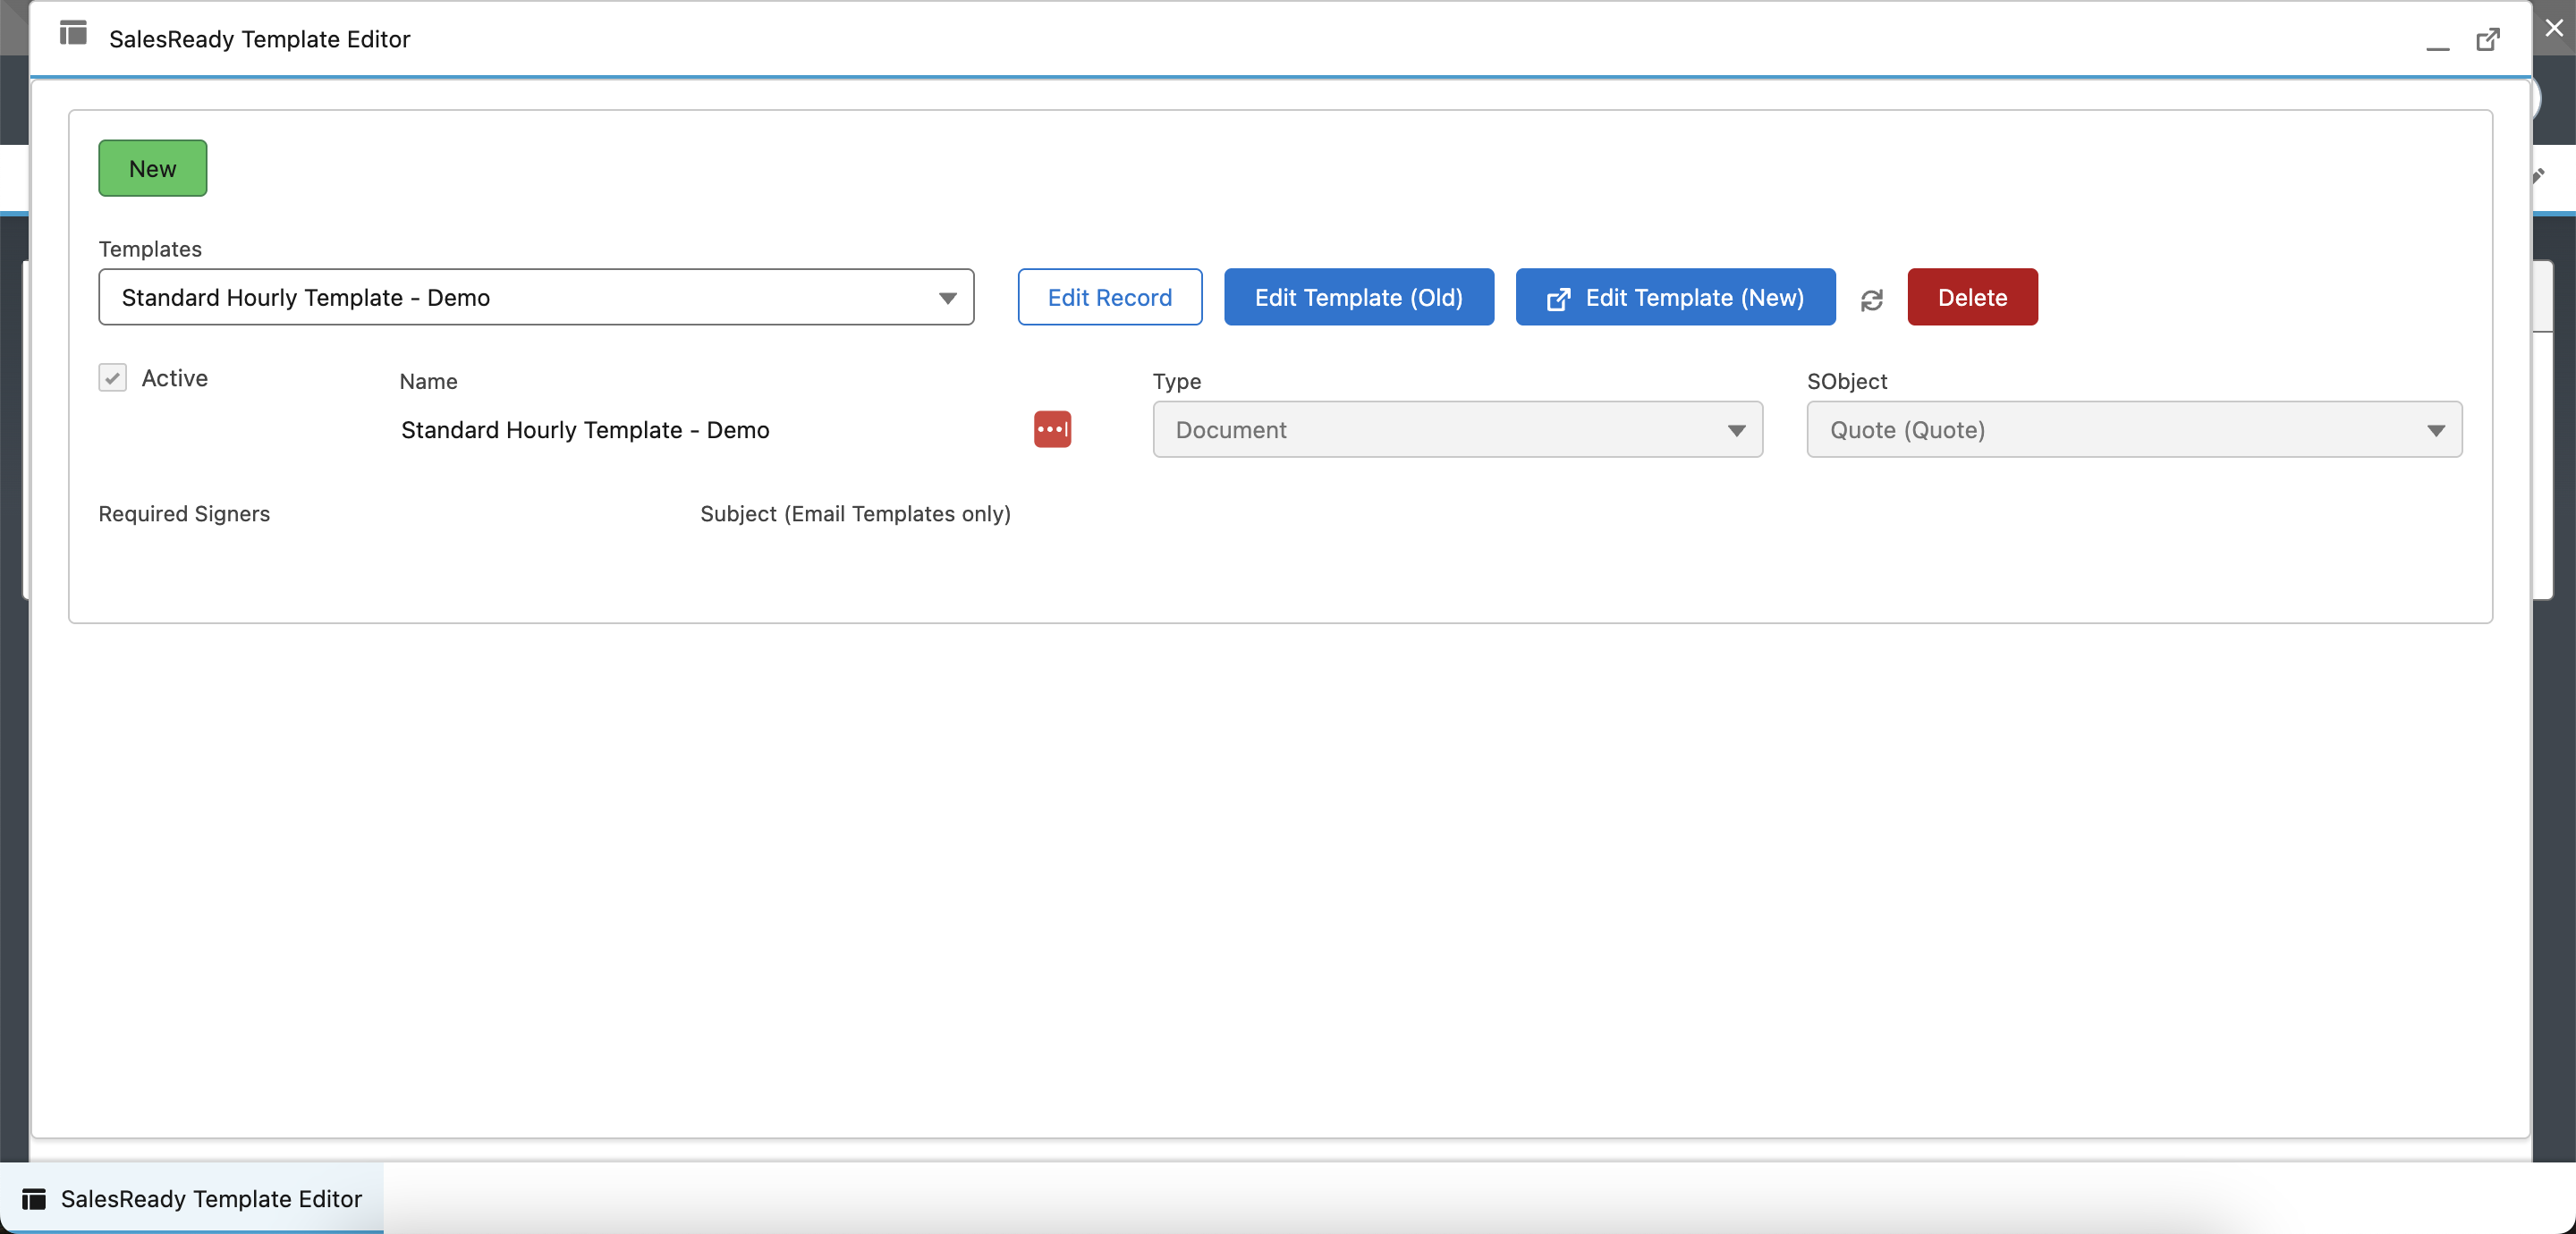This screenshot has width=2576, height=1234.
Task: Toggle the Active checkbox
Action: 112,377
